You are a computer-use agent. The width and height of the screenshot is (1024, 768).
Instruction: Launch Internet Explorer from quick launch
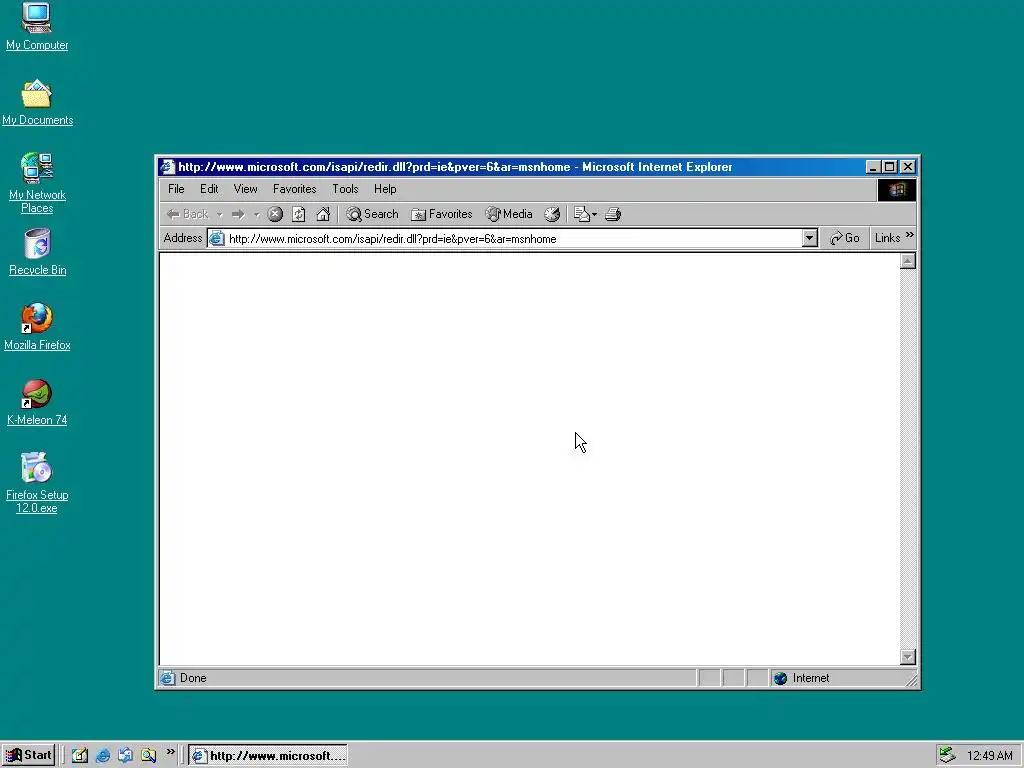[x=103, y=756]
